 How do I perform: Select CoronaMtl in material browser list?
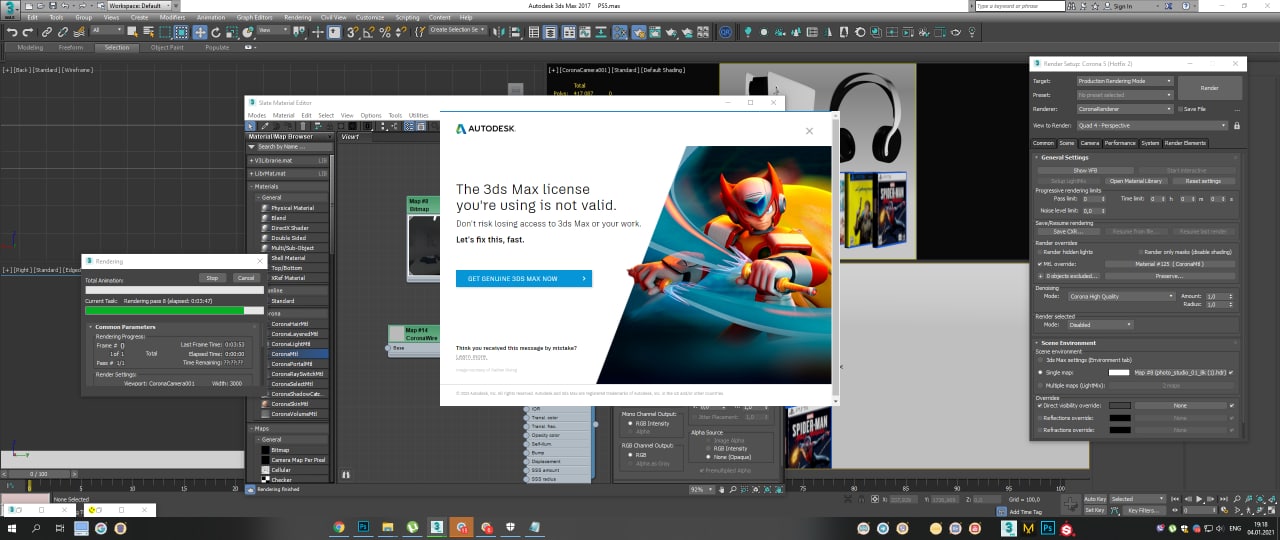coord(297,353)
